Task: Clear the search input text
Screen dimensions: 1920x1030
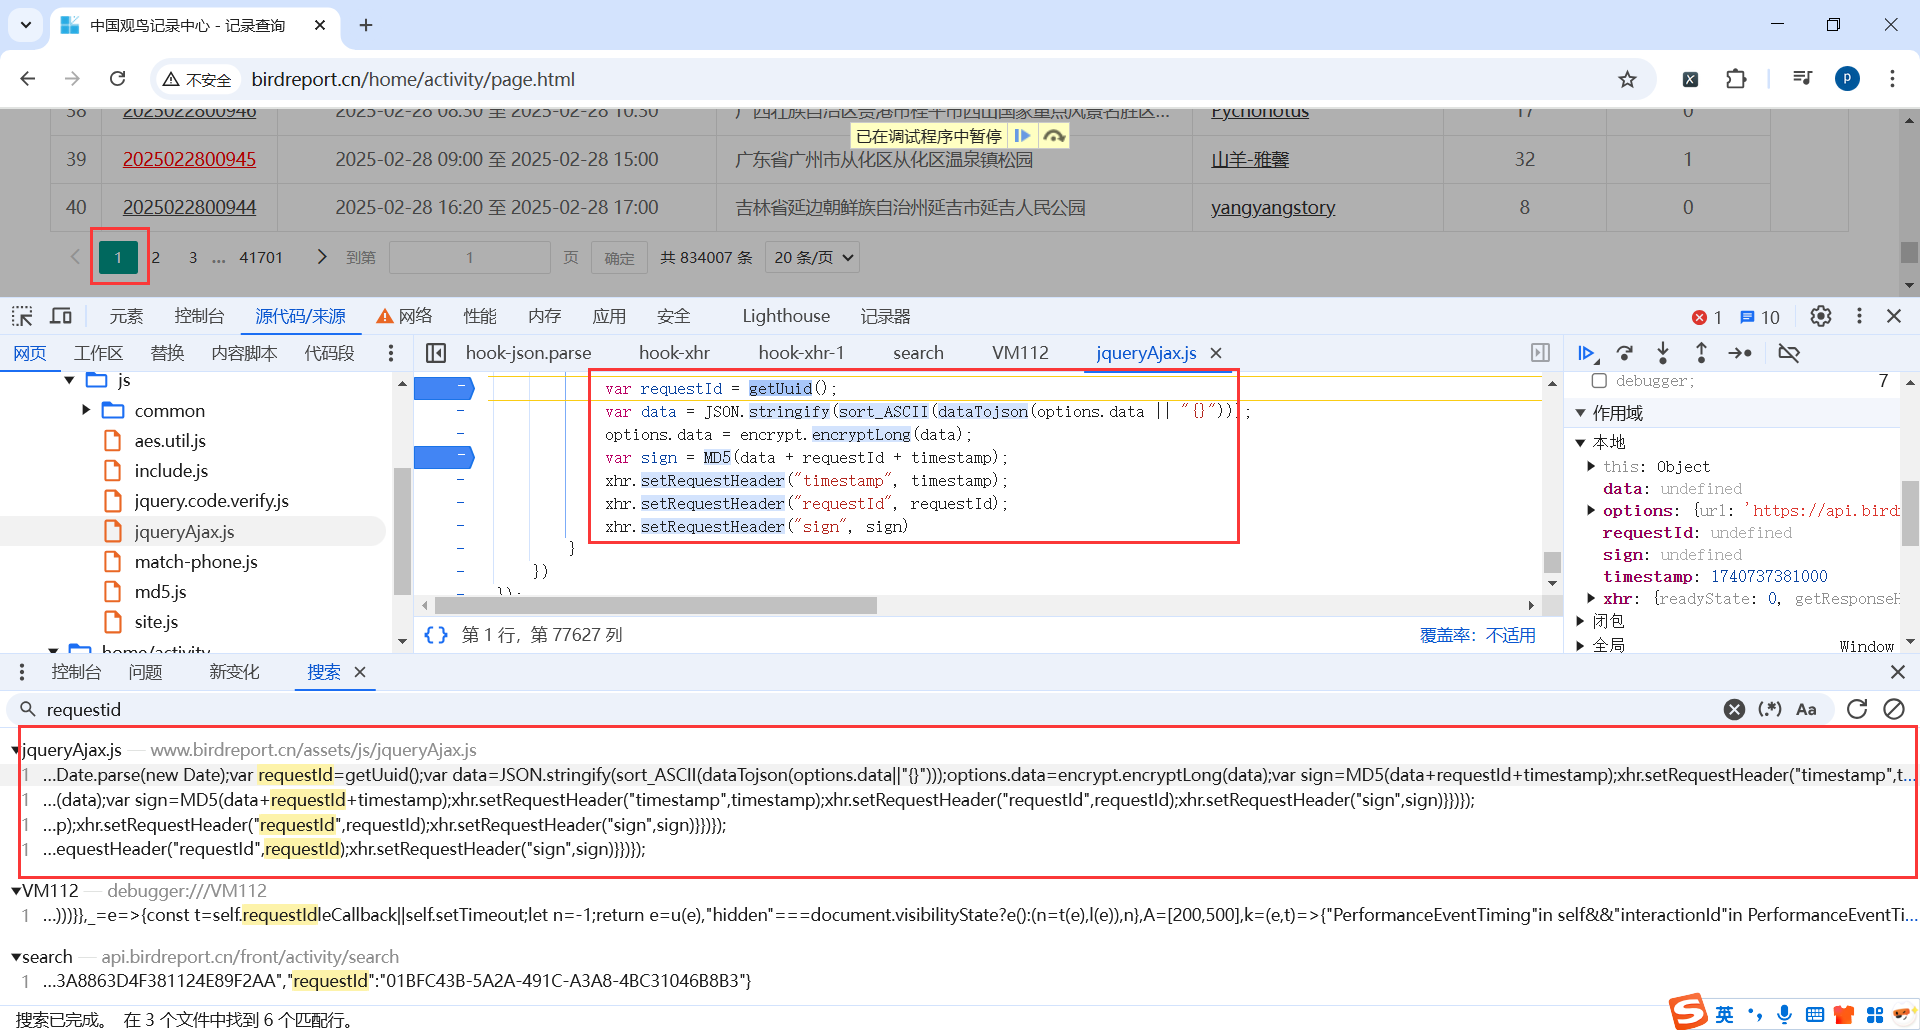Action: [x=1734, y=710]
